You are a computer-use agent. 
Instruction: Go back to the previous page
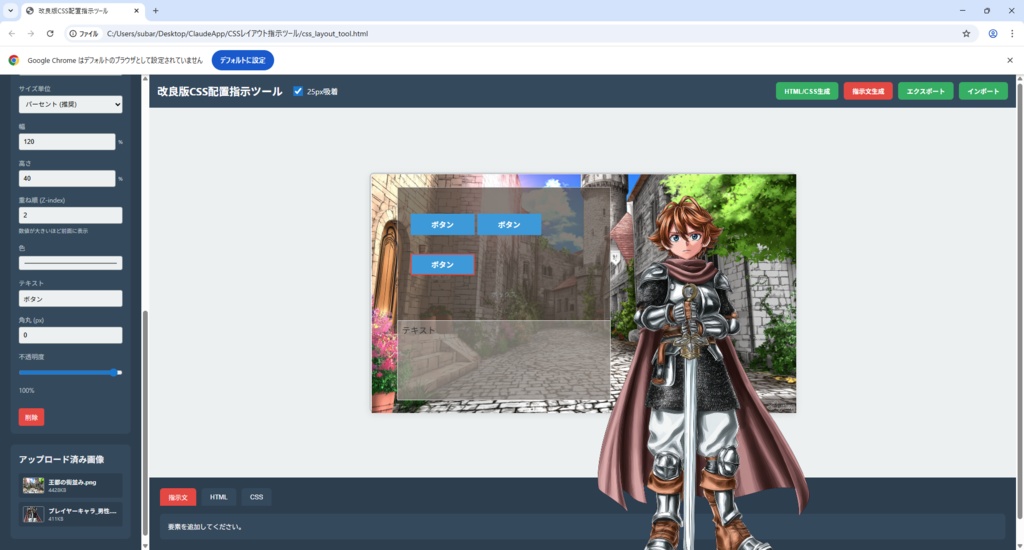[x=12, y=33]
